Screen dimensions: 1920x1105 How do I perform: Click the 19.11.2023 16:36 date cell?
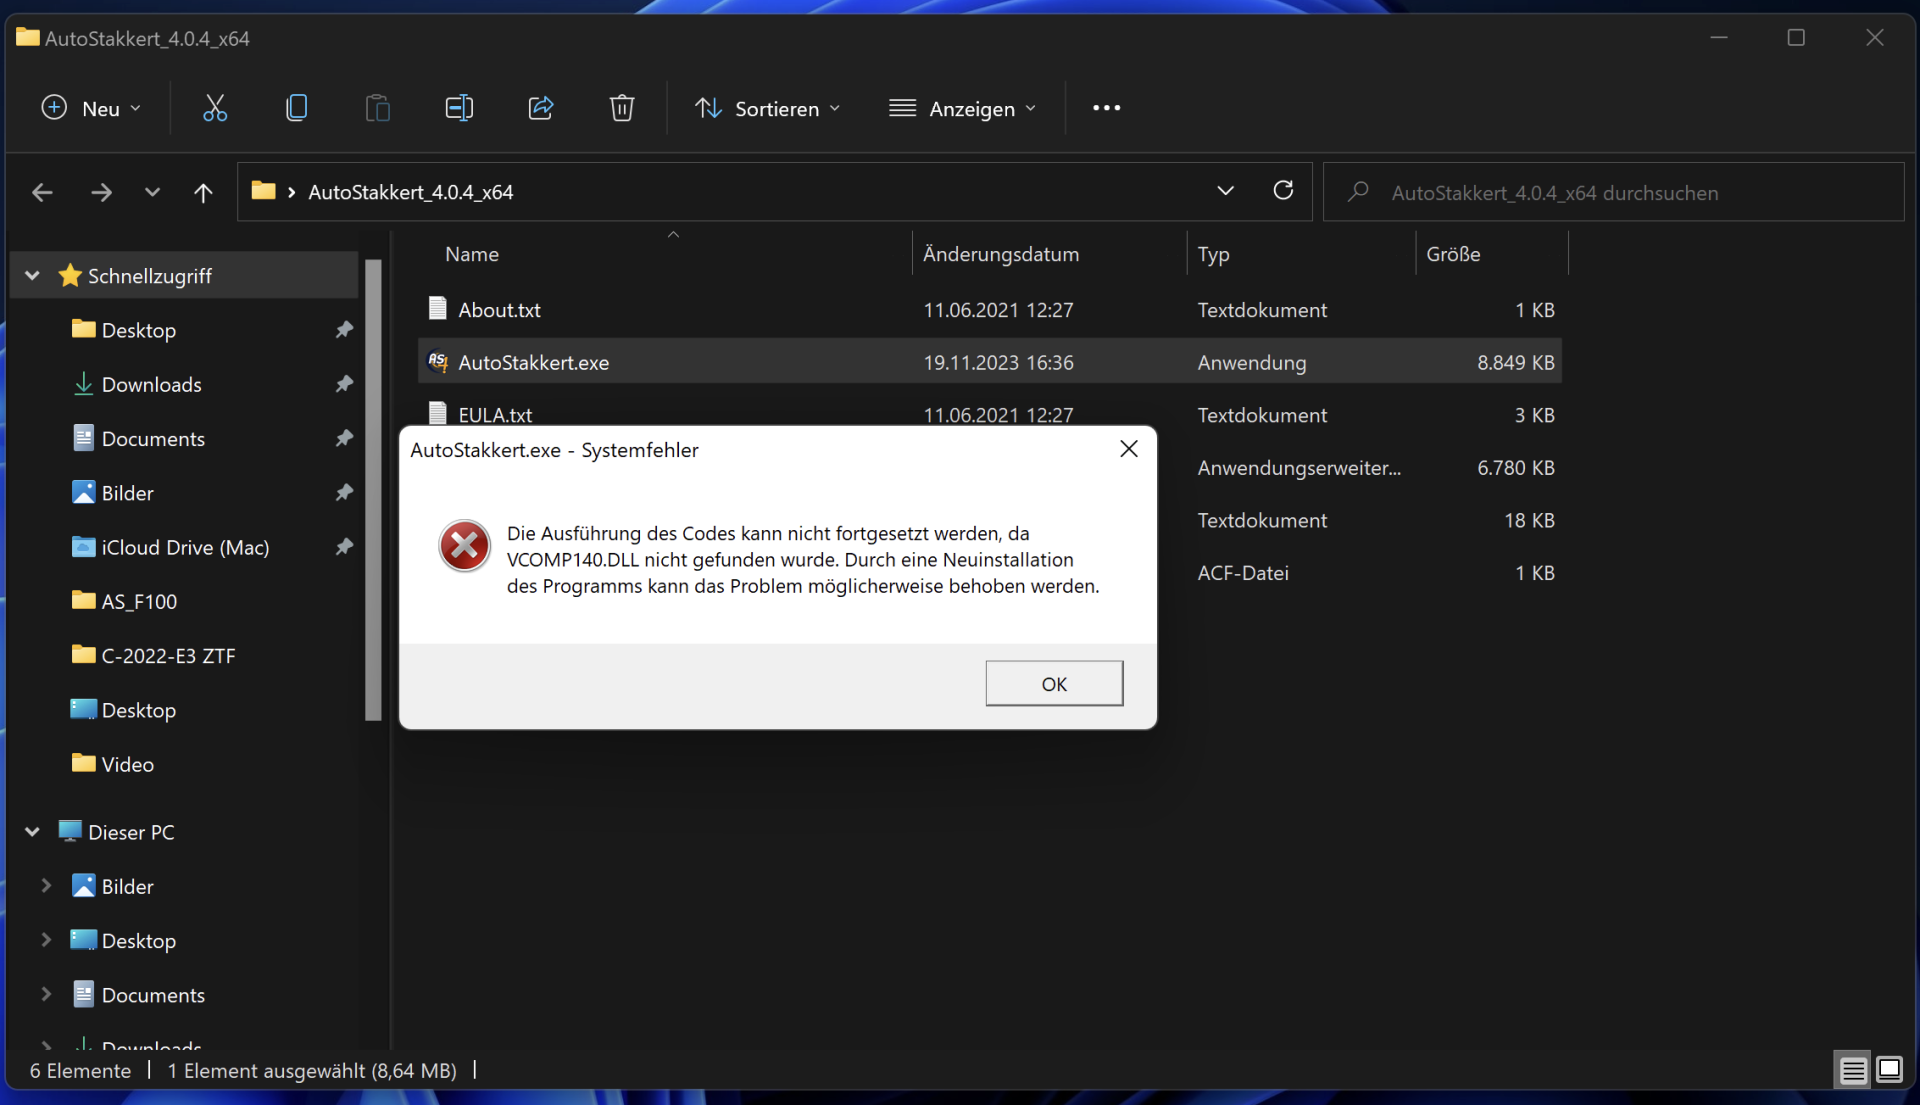point(998,363)
